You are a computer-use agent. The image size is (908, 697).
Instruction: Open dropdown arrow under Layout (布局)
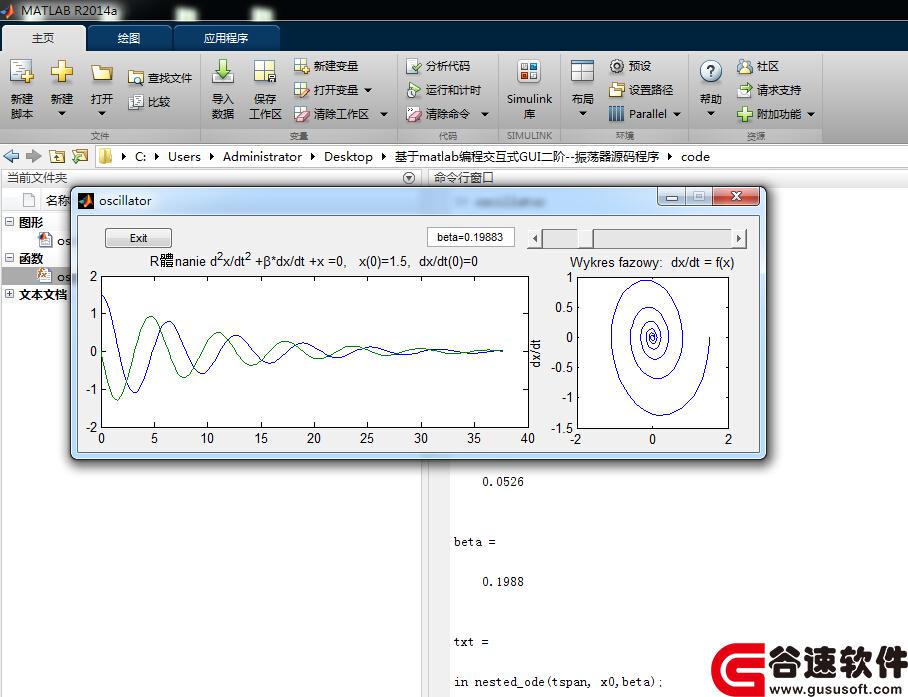tap(583, 113)
